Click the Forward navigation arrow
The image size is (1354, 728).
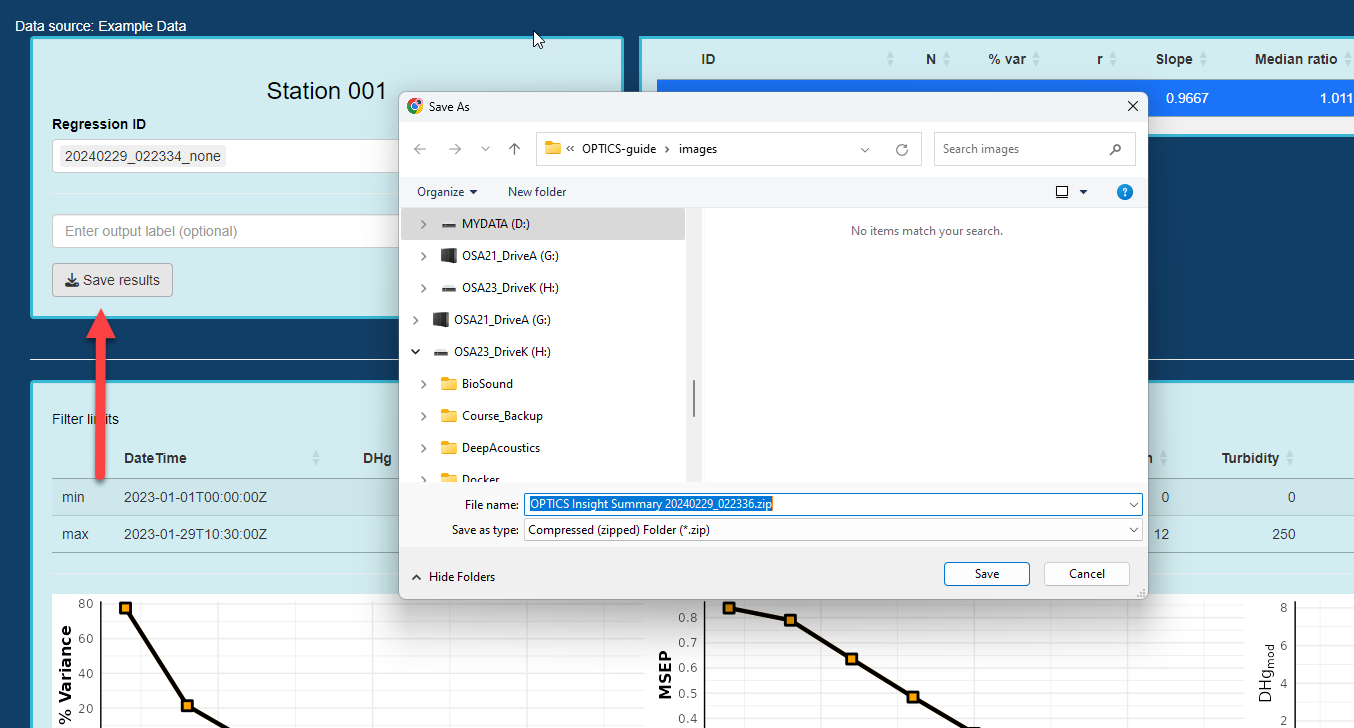click(454, 149)
